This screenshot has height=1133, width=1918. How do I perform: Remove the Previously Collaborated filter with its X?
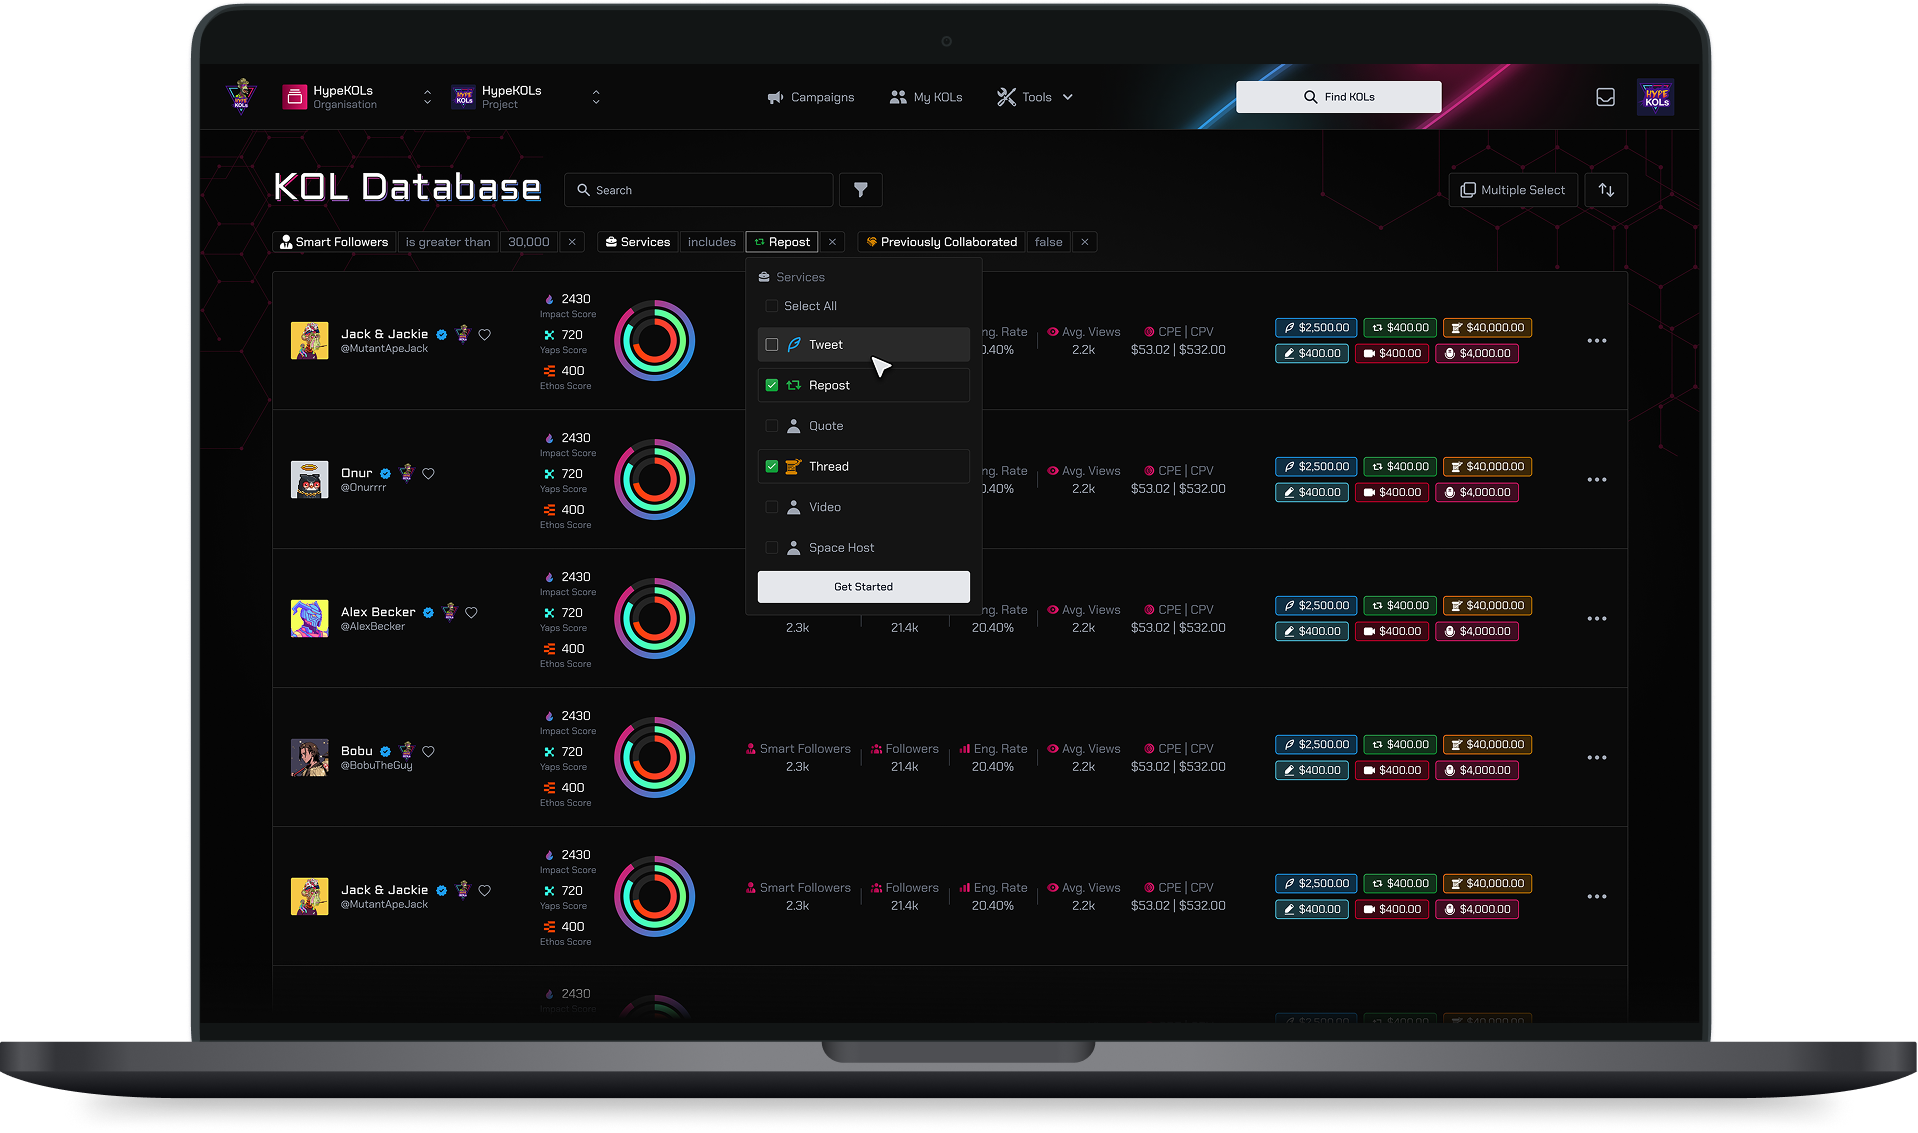point(1084,242)
